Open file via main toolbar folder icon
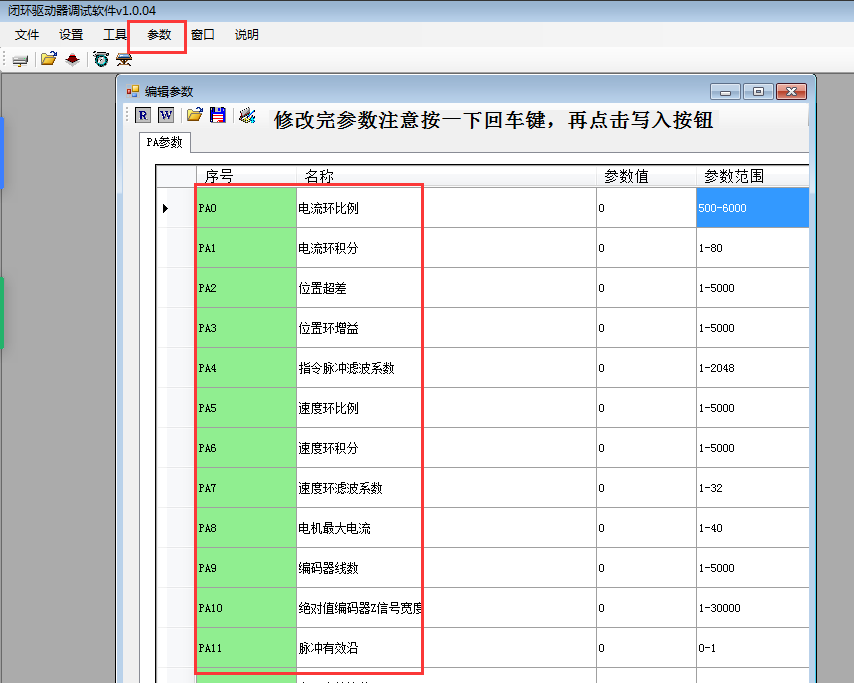 [48, 59]
